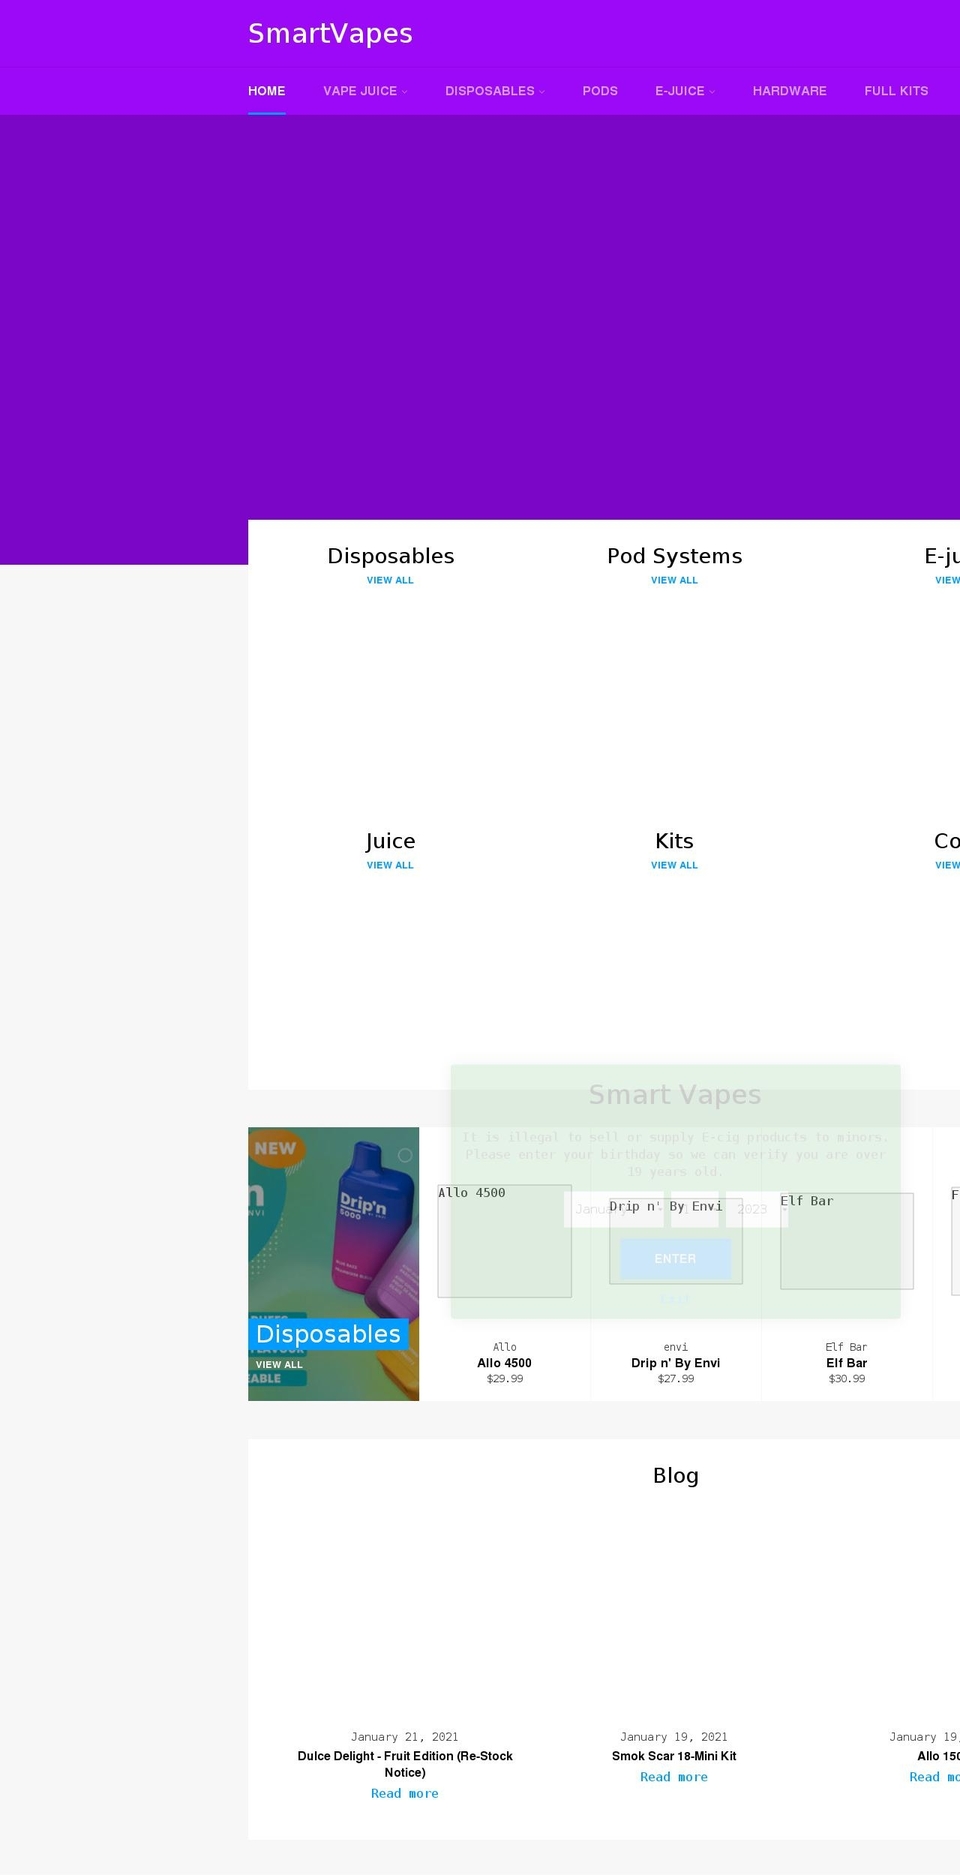Image resolution: width=960 pixels, height=1875 pixels.
Task: Click the January 21, 2021 post date
Action: pos(405,1737)
